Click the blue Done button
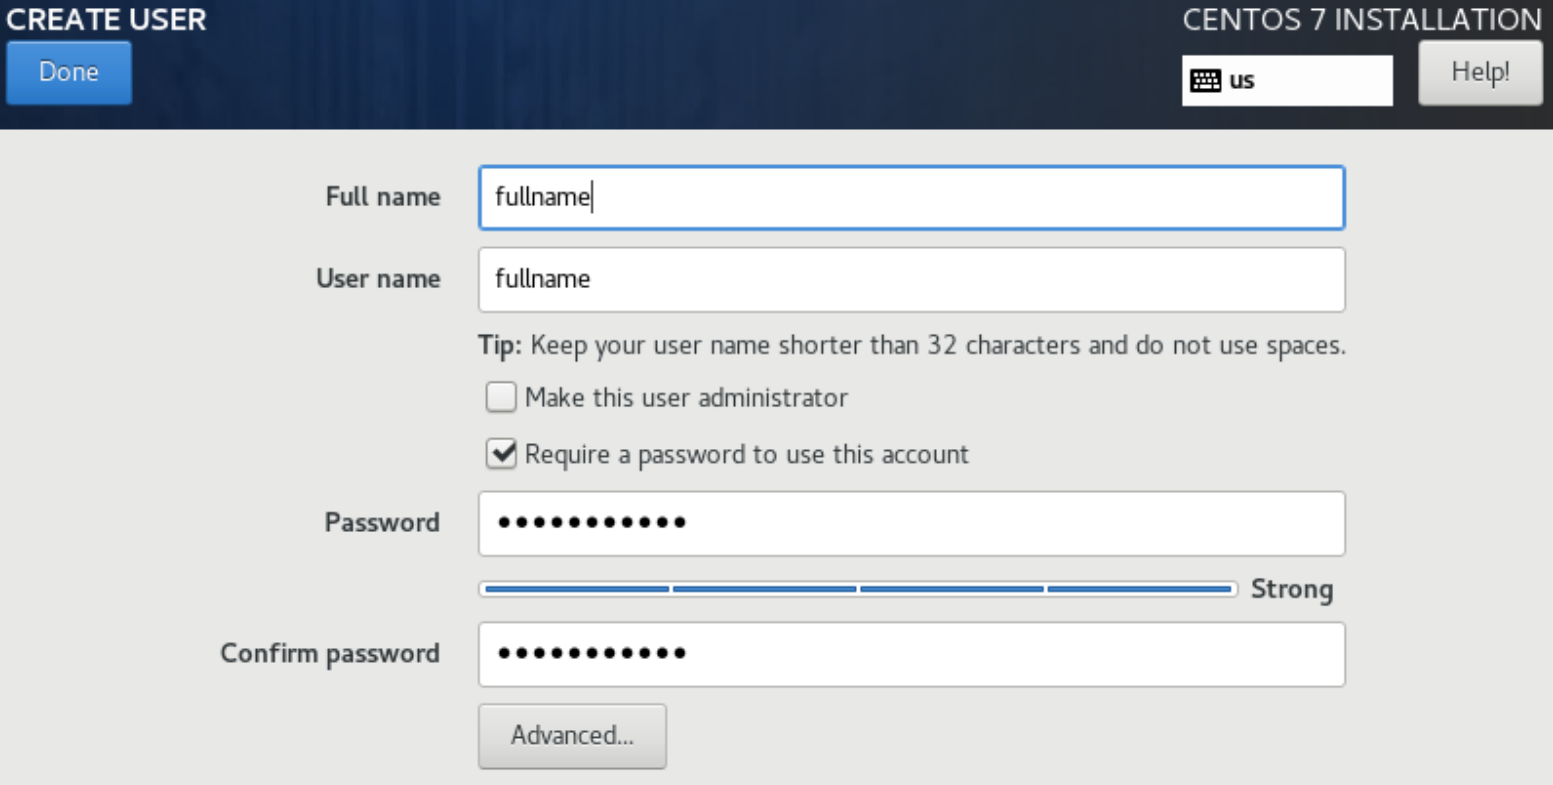1553x785 pixels. pyautogui.click(x=69, y=72)
